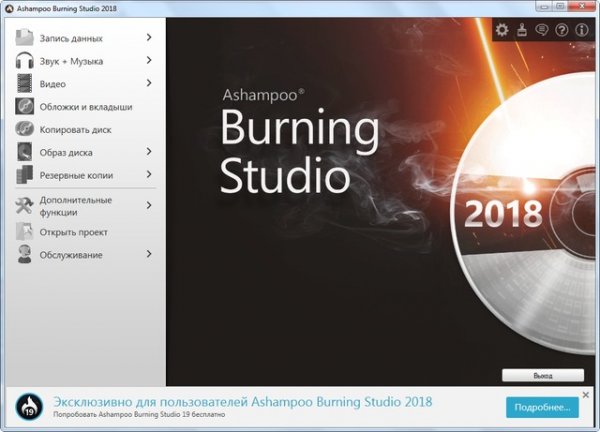The image size is (600, 432).
Task: Click the Выход button
Action: [x=543, y=375]
